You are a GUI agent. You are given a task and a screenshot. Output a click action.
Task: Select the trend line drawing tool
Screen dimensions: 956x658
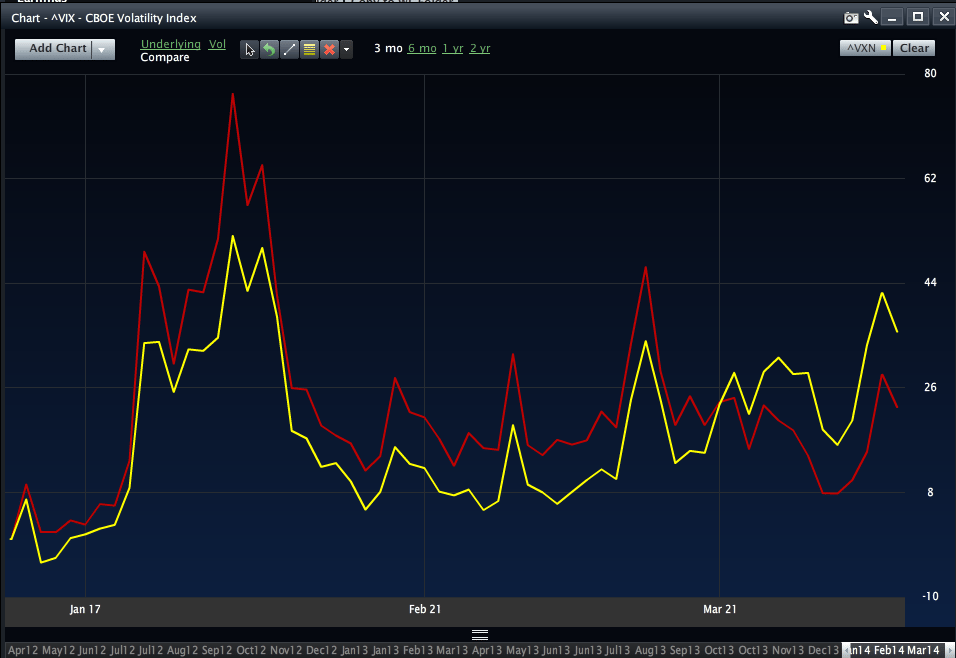(289, 49)
